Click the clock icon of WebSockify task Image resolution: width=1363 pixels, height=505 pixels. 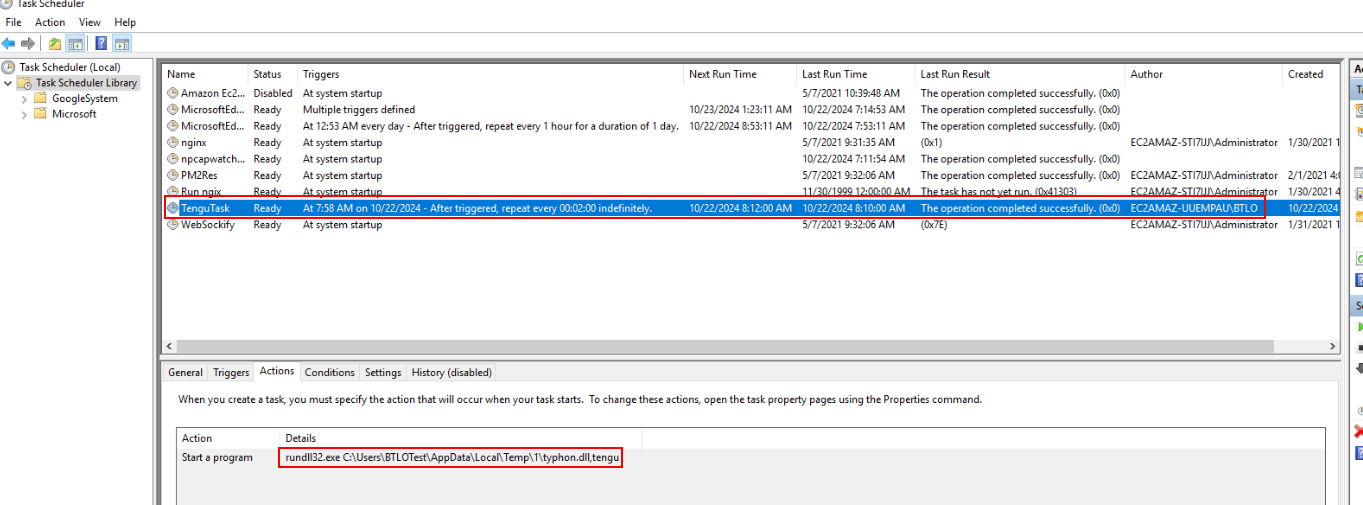[173, 225]
